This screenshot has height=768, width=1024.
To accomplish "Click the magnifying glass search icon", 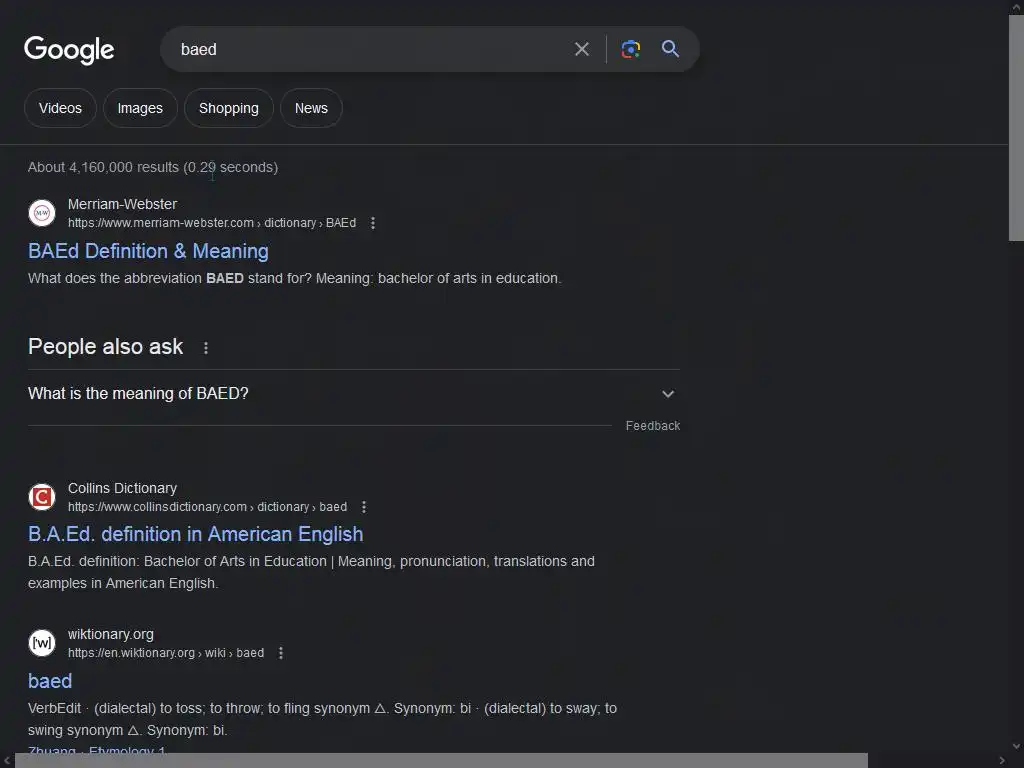I will (x=670, y=49).
